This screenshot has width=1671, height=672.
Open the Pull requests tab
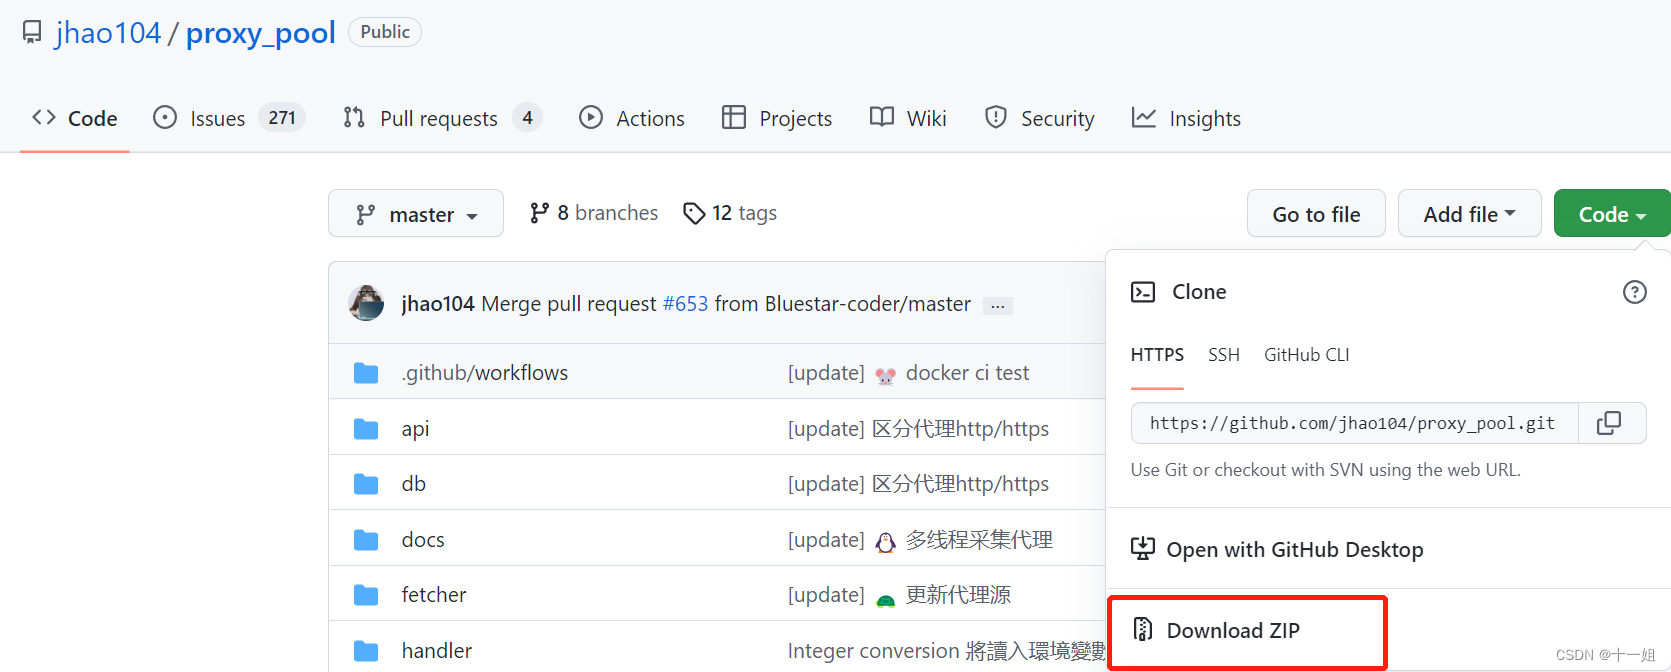coord(442,118)
